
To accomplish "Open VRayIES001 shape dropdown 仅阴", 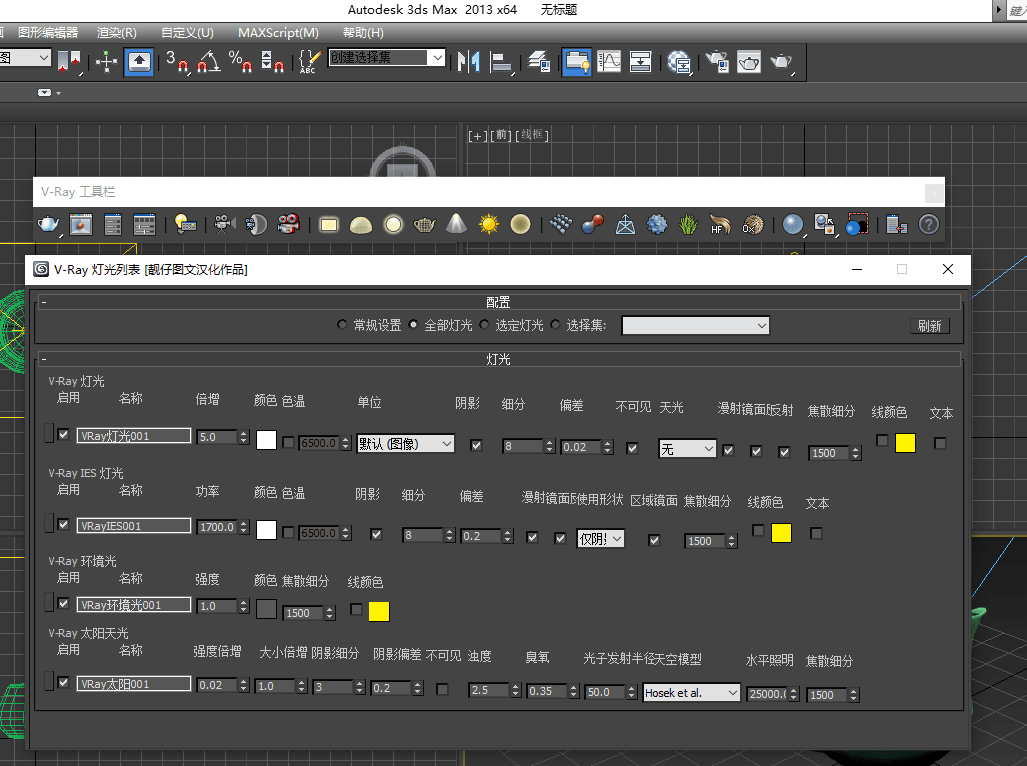I will (x=600, y=539).
